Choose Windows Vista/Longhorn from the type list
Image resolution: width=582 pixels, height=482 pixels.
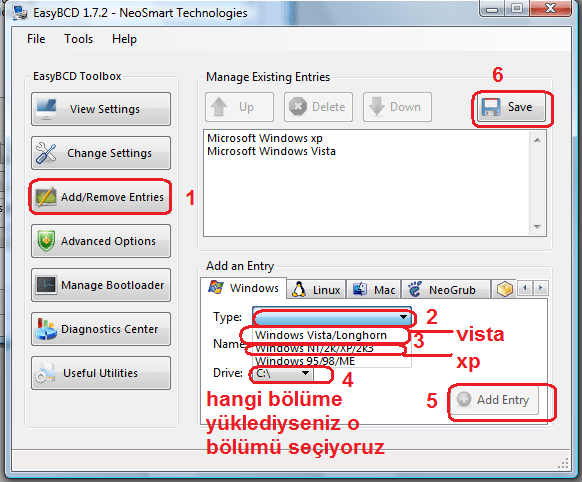(321, 335)
